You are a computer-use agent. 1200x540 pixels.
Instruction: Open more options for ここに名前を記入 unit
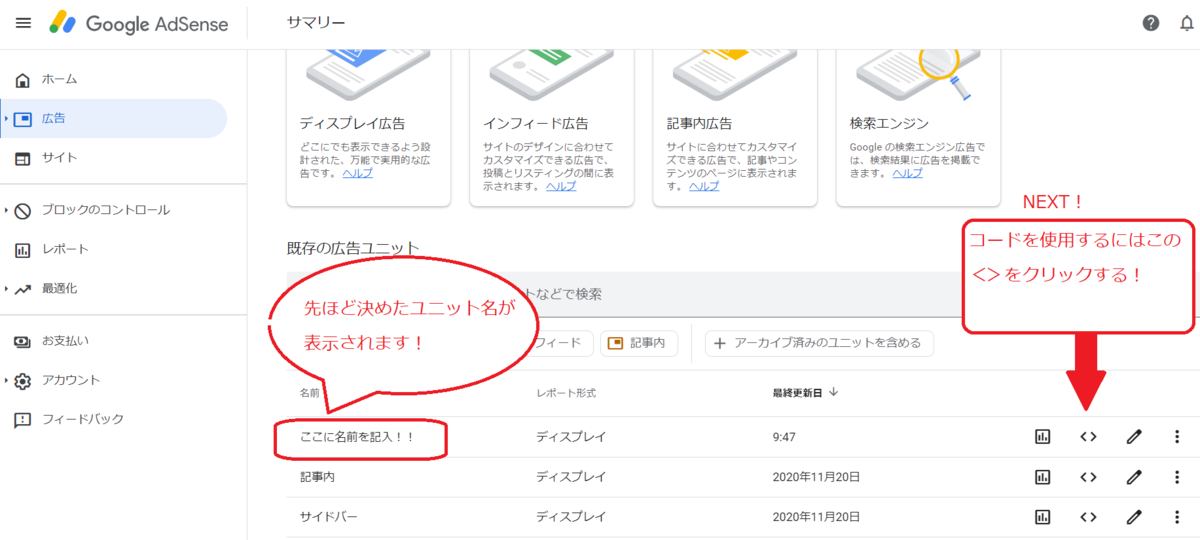1177,437
